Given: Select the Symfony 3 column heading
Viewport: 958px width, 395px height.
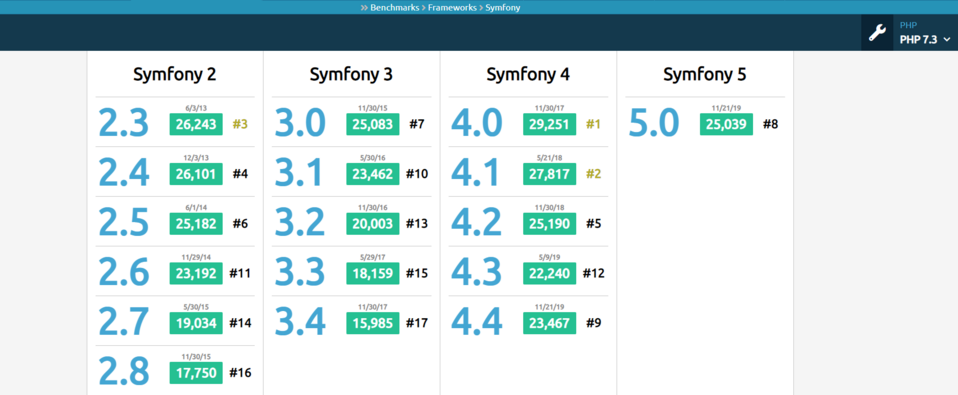Looking at the screenshot, I should (x=351, y=74).
